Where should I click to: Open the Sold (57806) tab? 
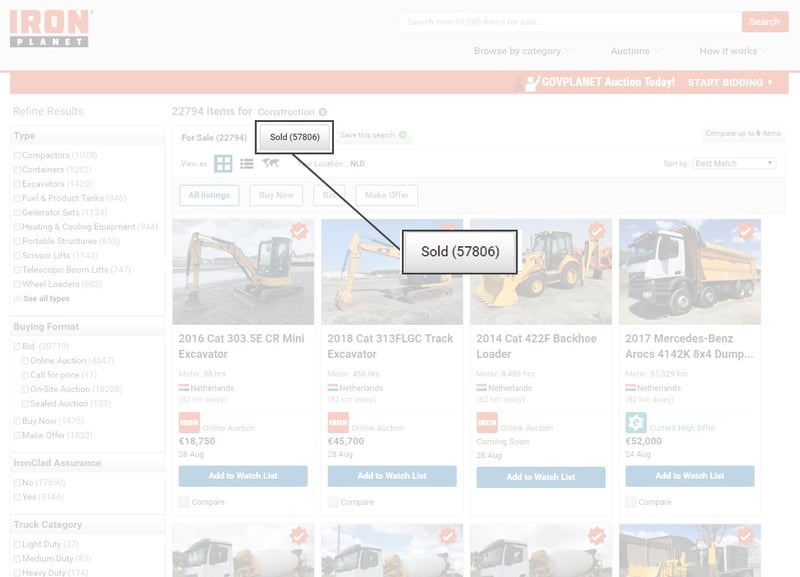(294, 137)
